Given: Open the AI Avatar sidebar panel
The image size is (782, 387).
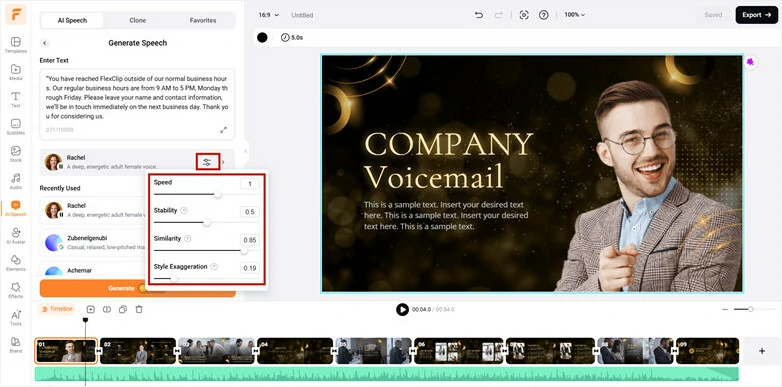Looking at the screenshot, I should (15, 235).
